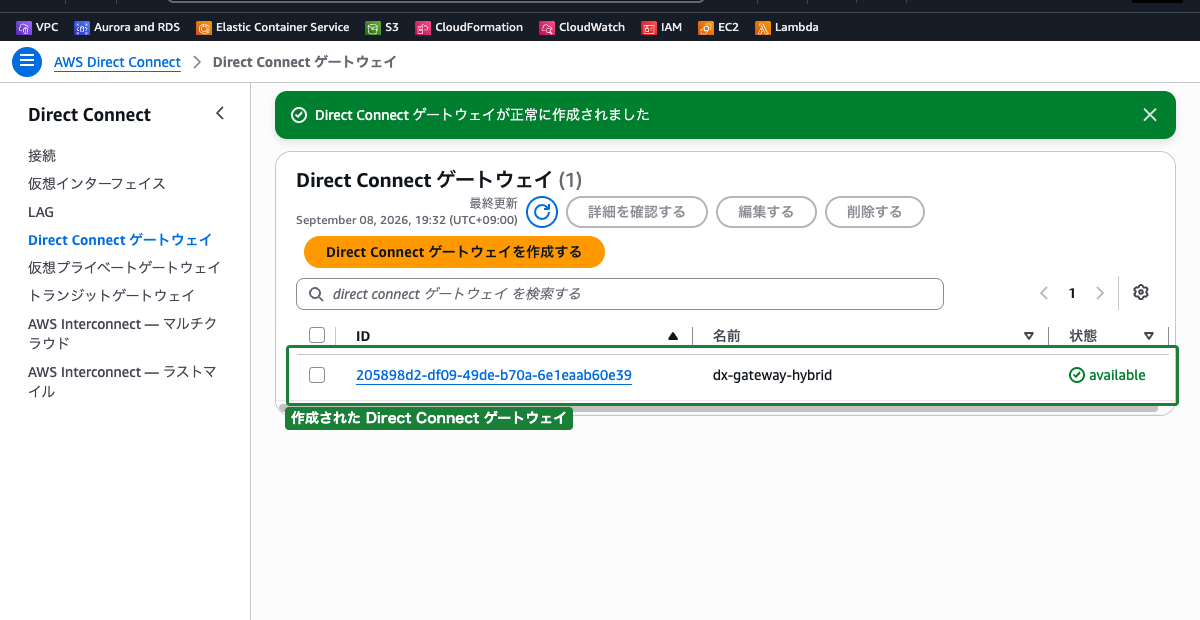This screenshot has width=1200, height=620.
Task: Open the S3 service shortcut
Action: 381,27
